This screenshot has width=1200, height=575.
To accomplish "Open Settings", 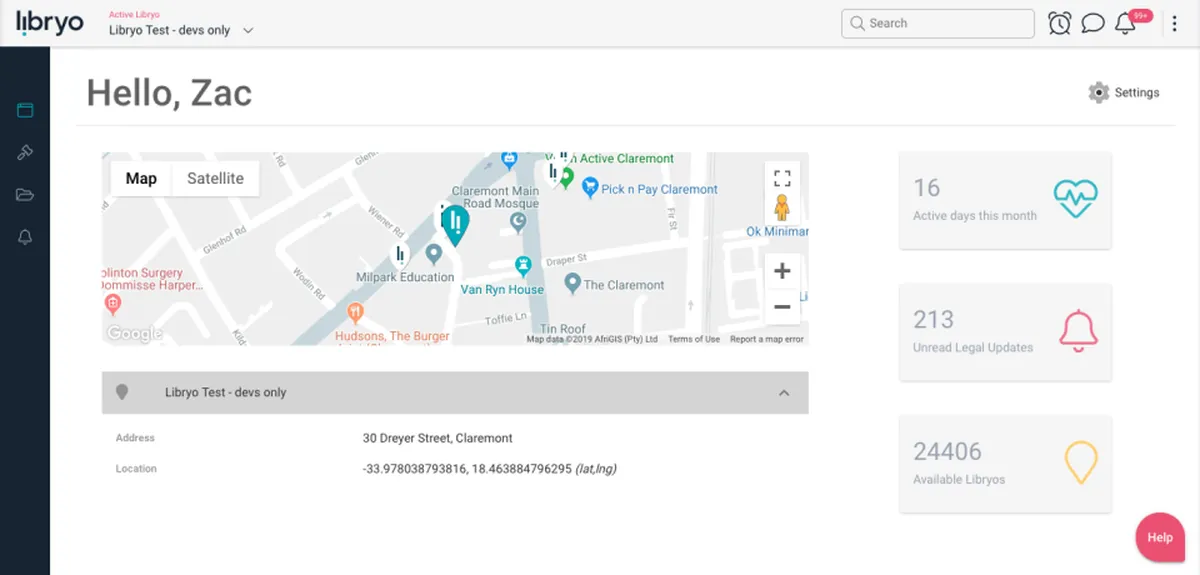I will tap(1124, 92).
